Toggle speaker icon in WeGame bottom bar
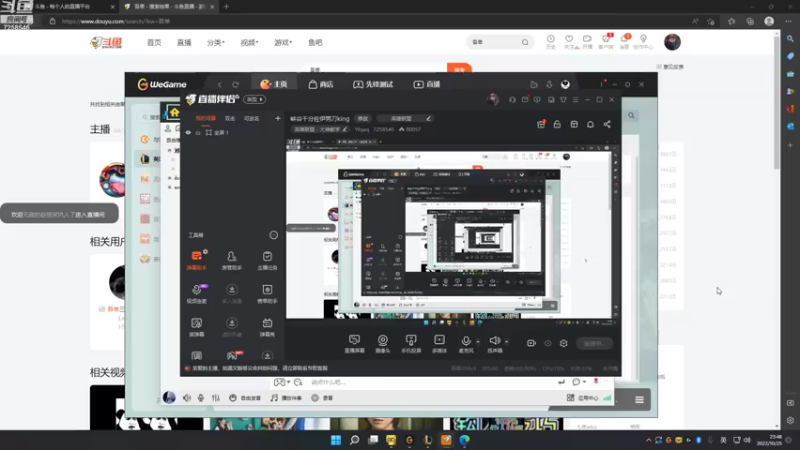The image size is (800, 450). [187, 398]
